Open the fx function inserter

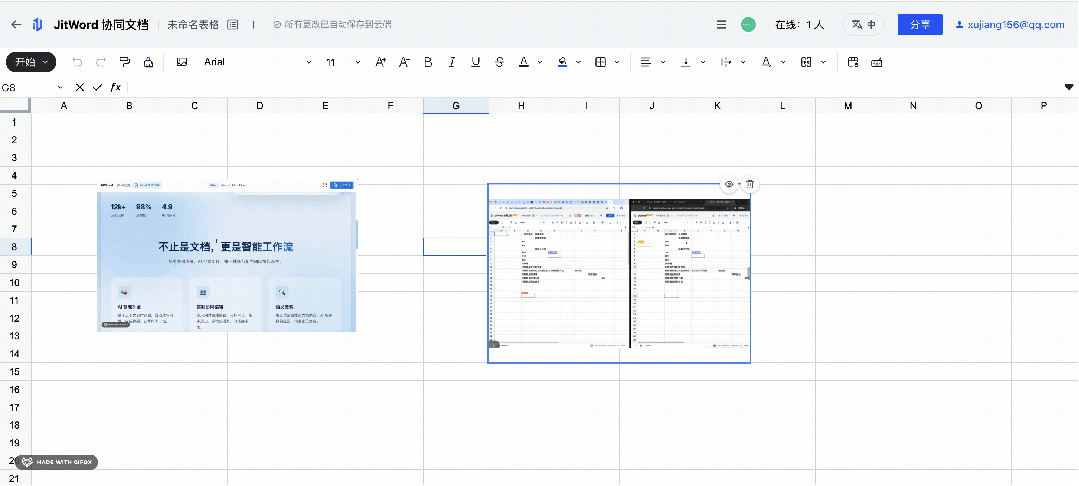(116, 87)
